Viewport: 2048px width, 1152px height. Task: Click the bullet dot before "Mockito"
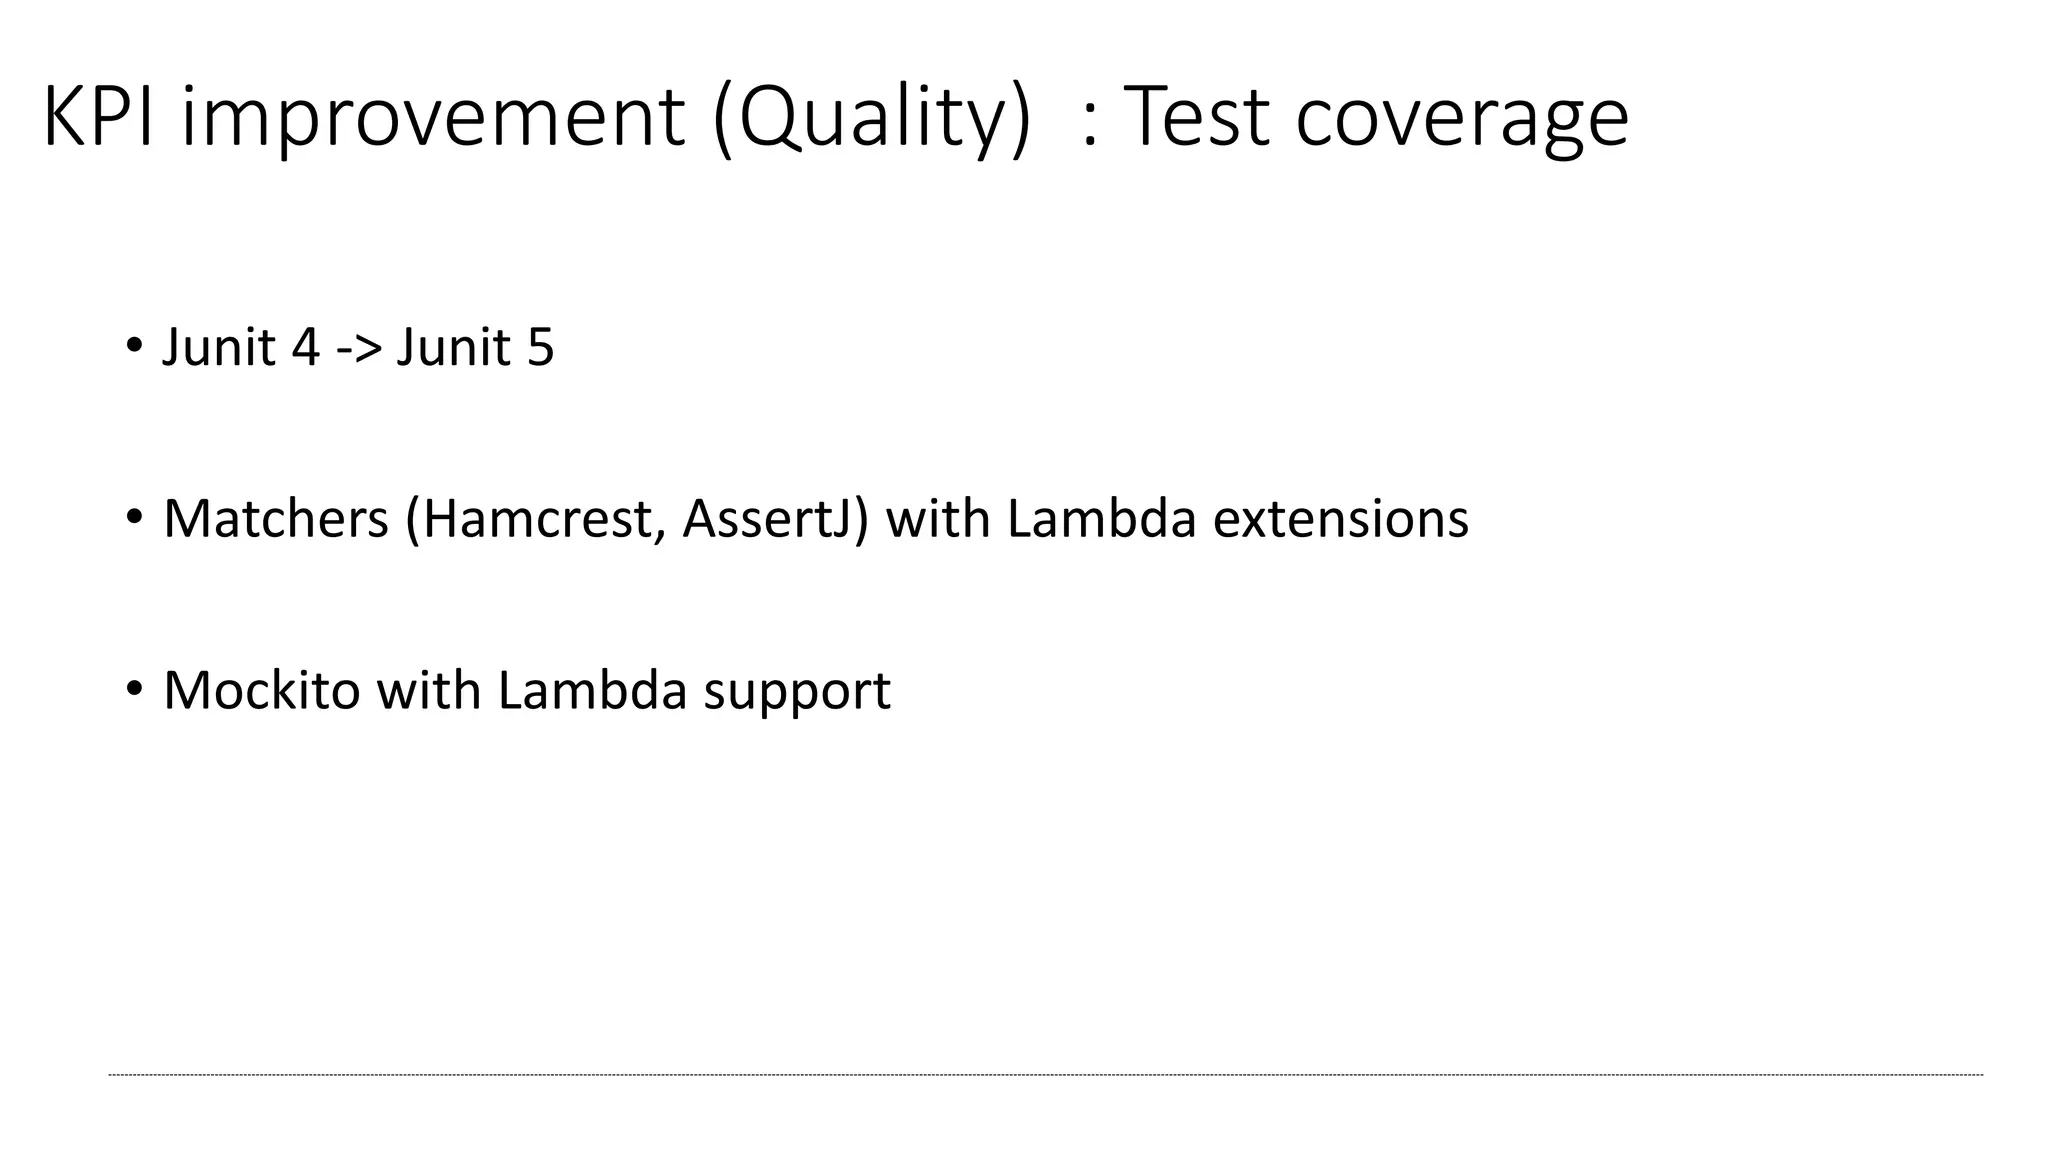tap(134, 690)
